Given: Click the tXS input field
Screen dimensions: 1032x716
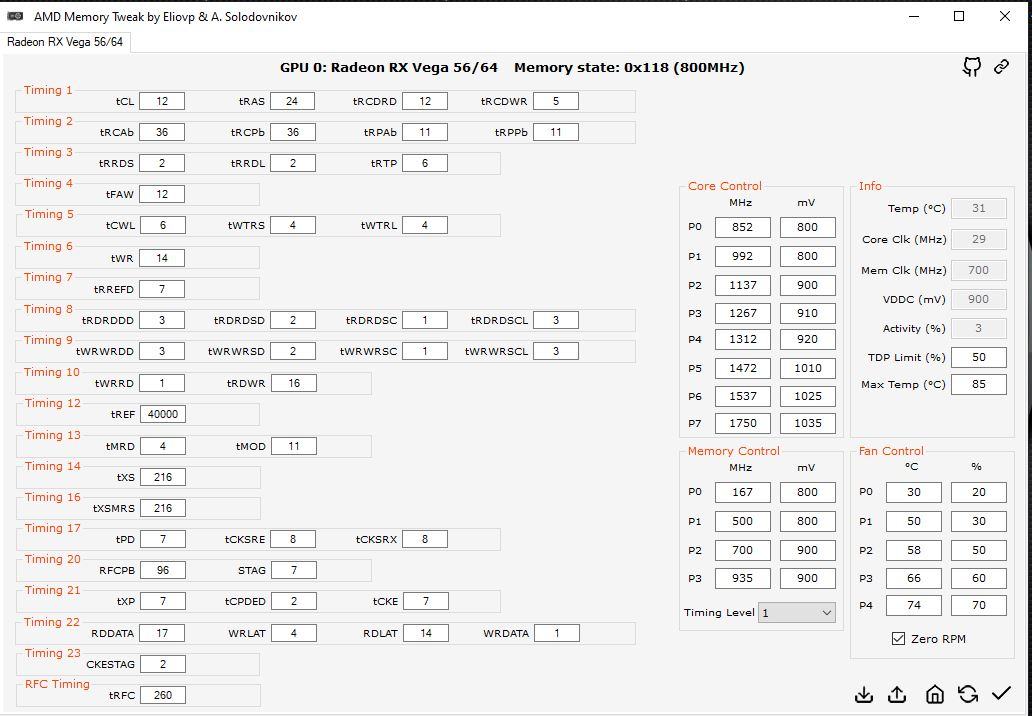Looking at the screenshot, I should coord(163,477).
